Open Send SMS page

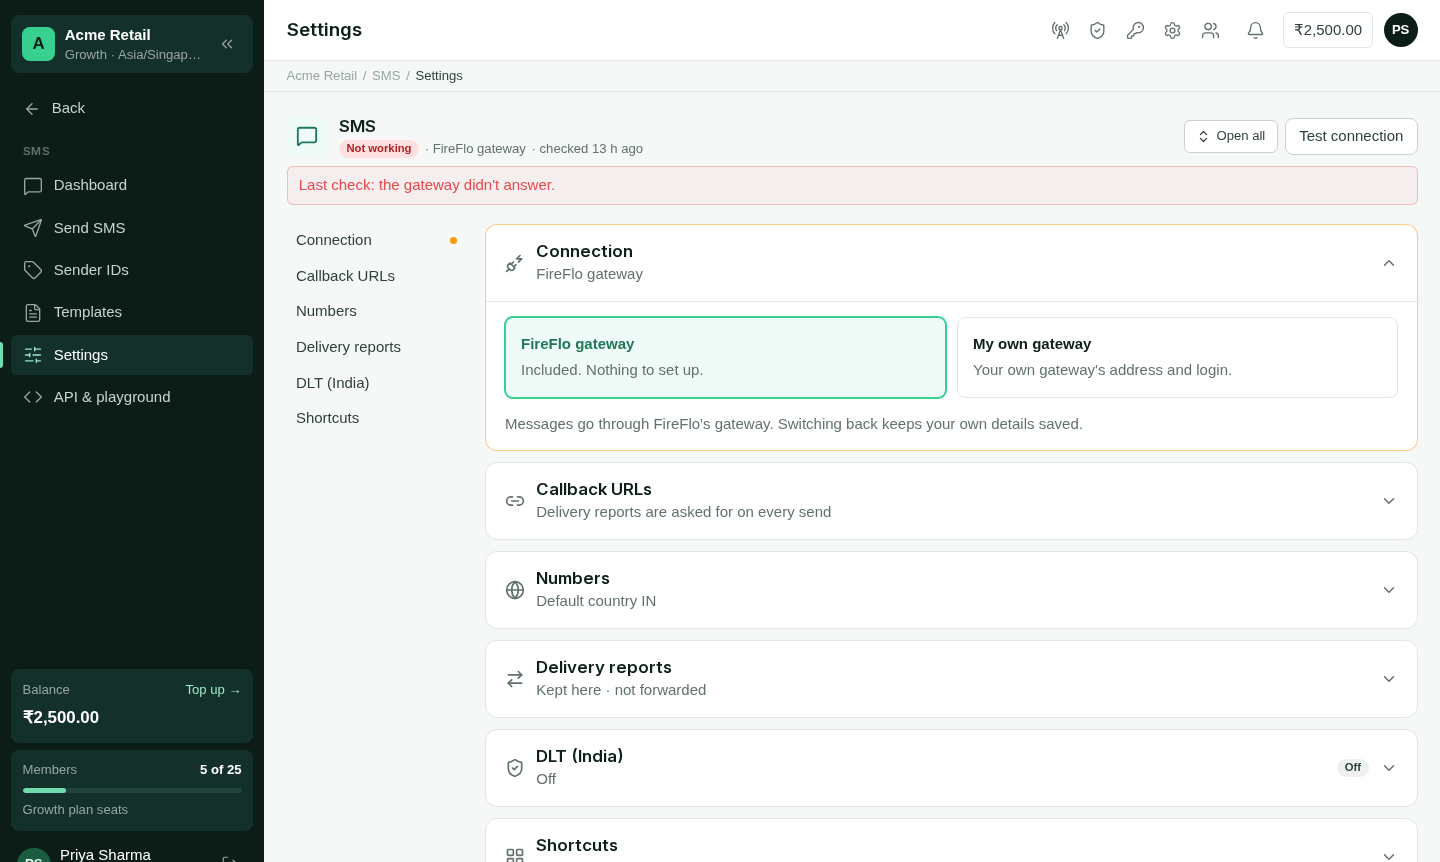coord(132,228)
